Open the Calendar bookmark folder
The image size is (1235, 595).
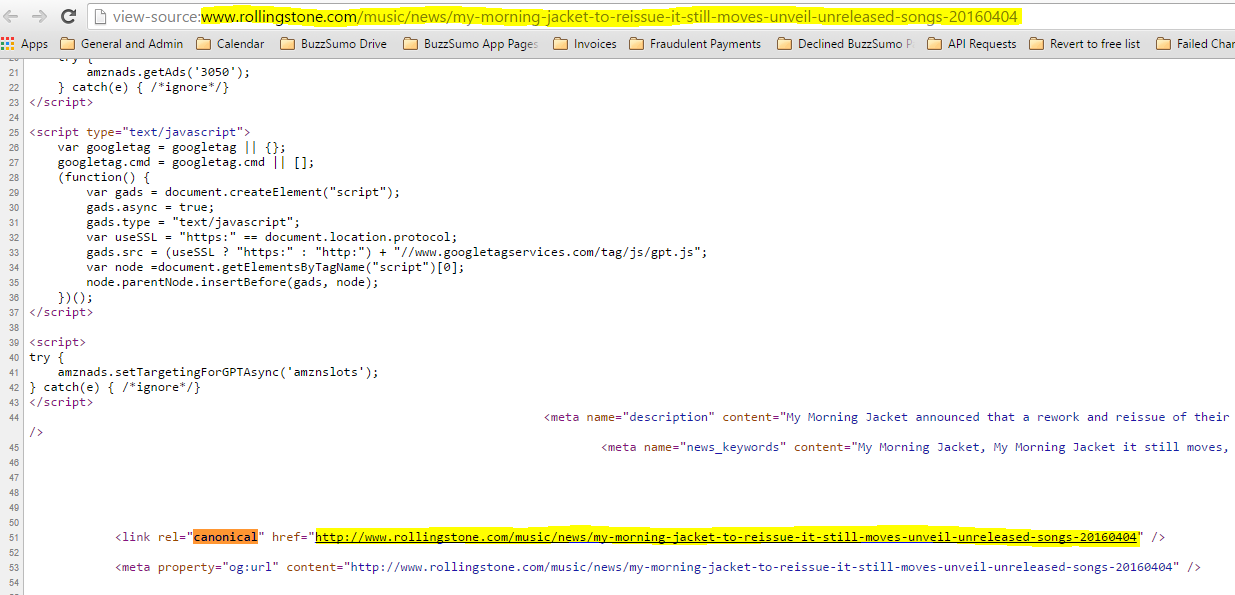click(x=231, y=44)
